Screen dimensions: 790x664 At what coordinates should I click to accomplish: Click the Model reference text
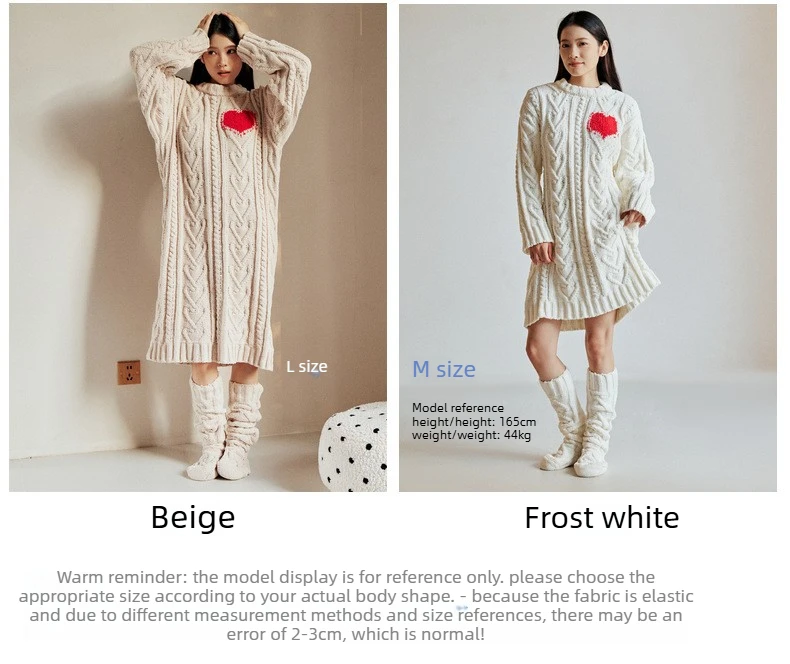458,408
